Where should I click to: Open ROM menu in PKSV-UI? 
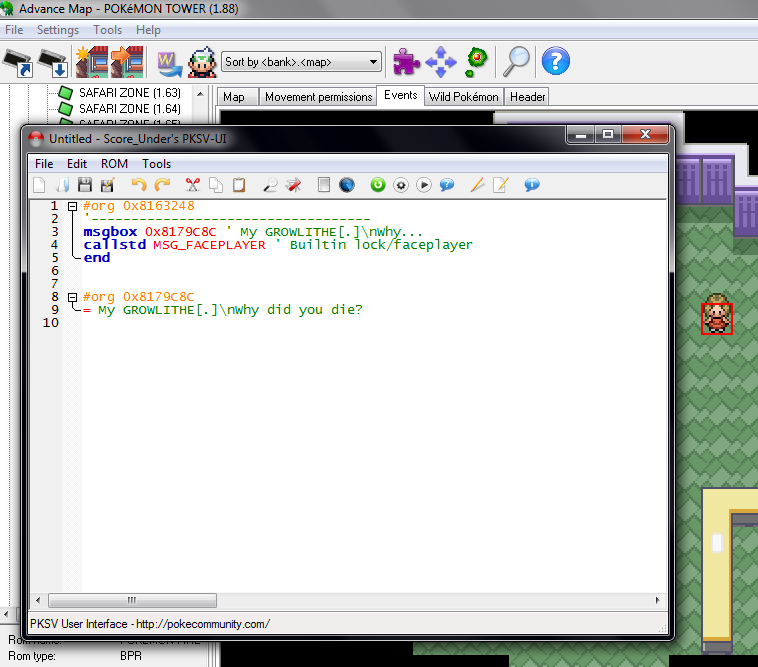point(114,164)
